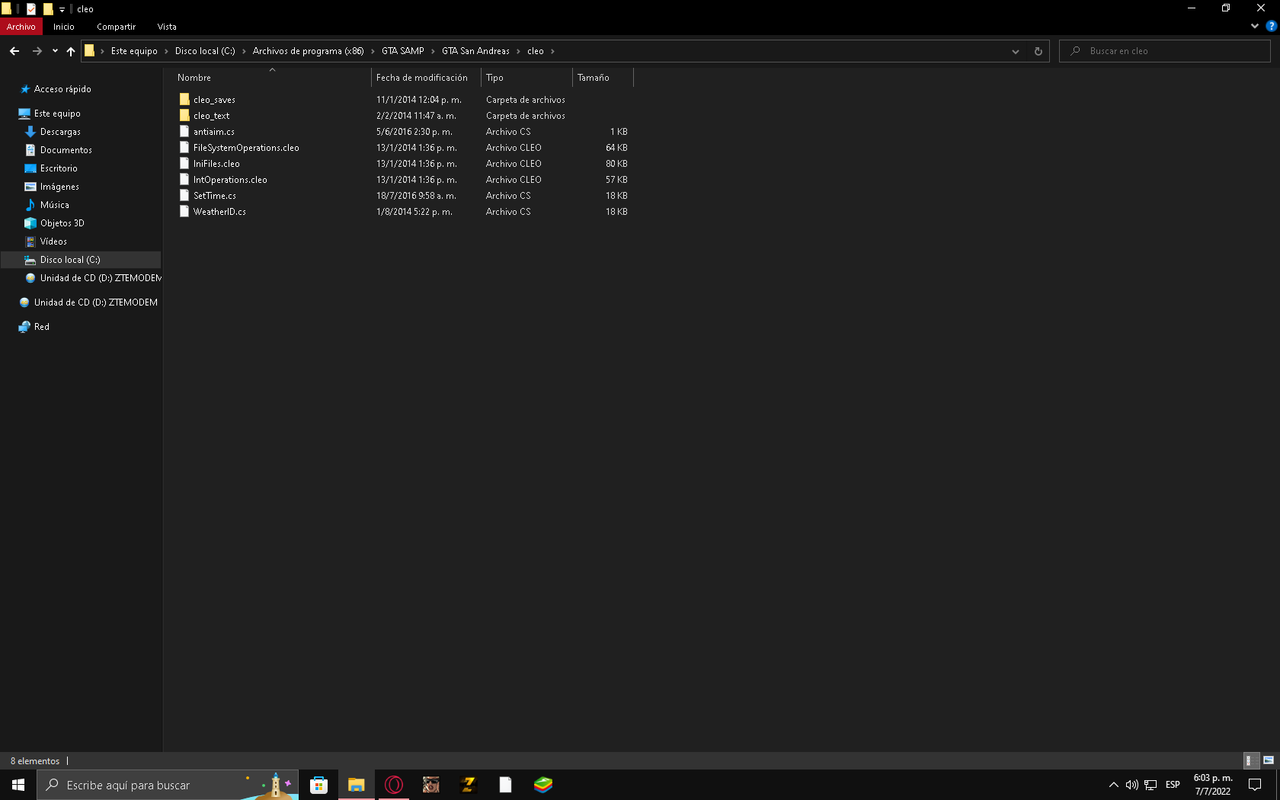Expand the chevron after GTA San Andreas breadcrumb
Image resolution: width=1280 pixels, height=800 pixels.
519,51
